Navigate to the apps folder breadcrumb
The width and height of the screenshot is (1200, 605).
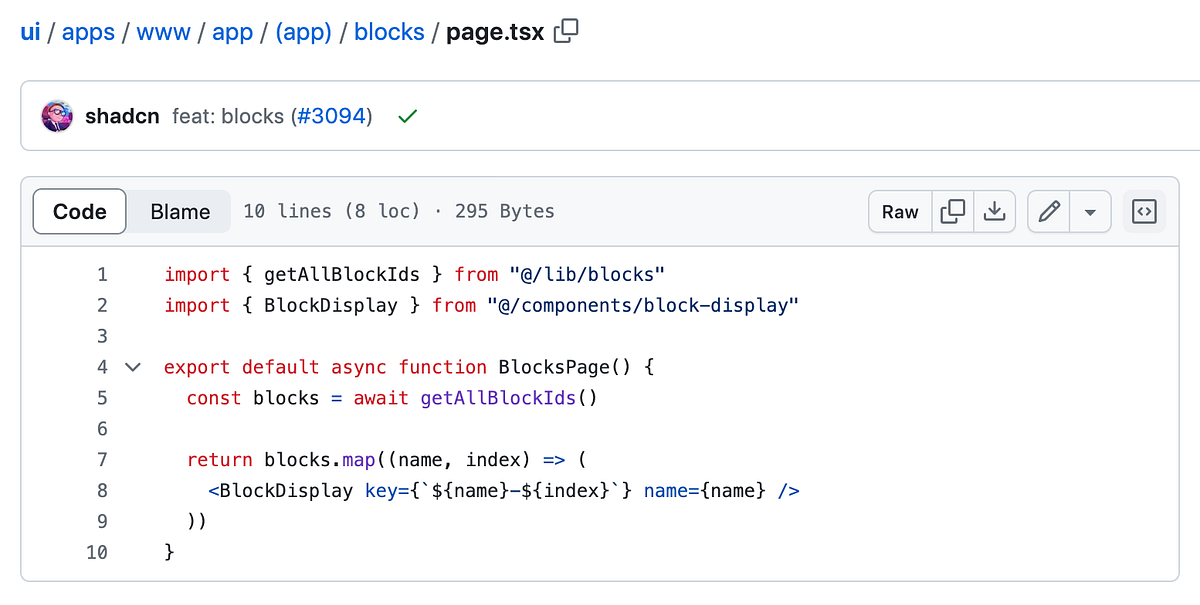pyautogui.click(x=88, y=31)
